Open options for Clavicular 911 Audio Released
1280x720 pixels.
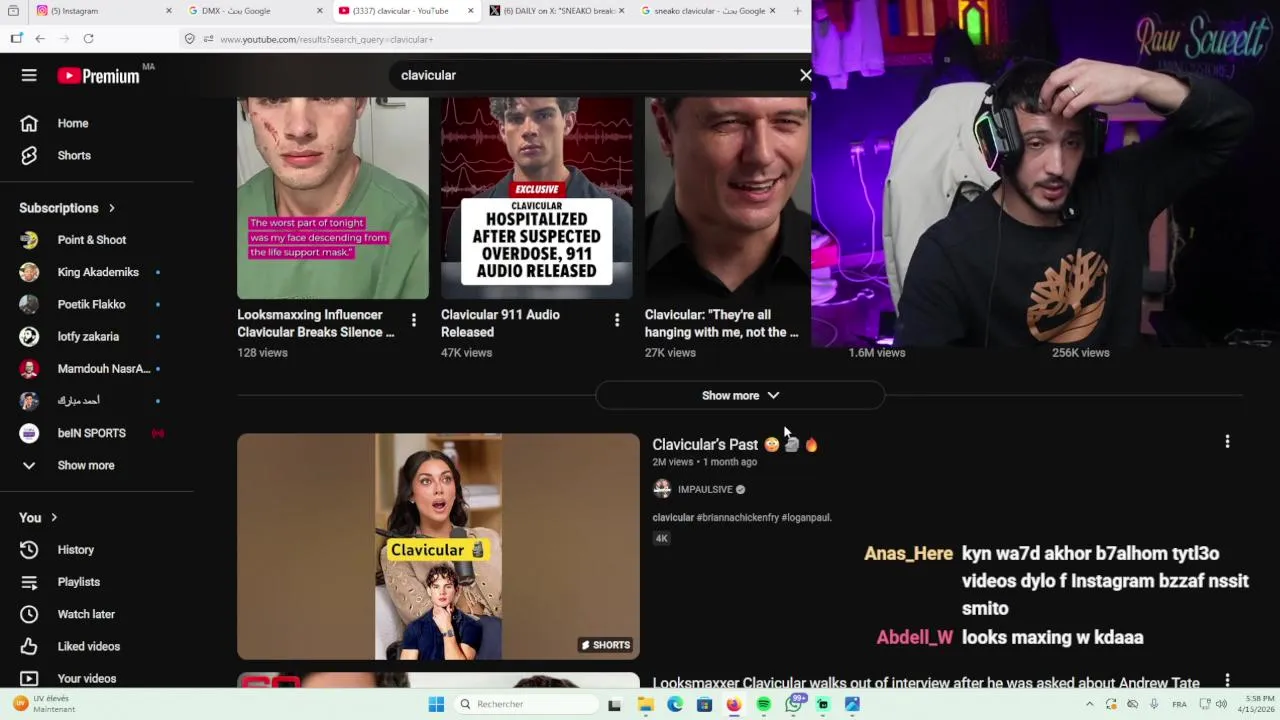(x=617, y=320)
